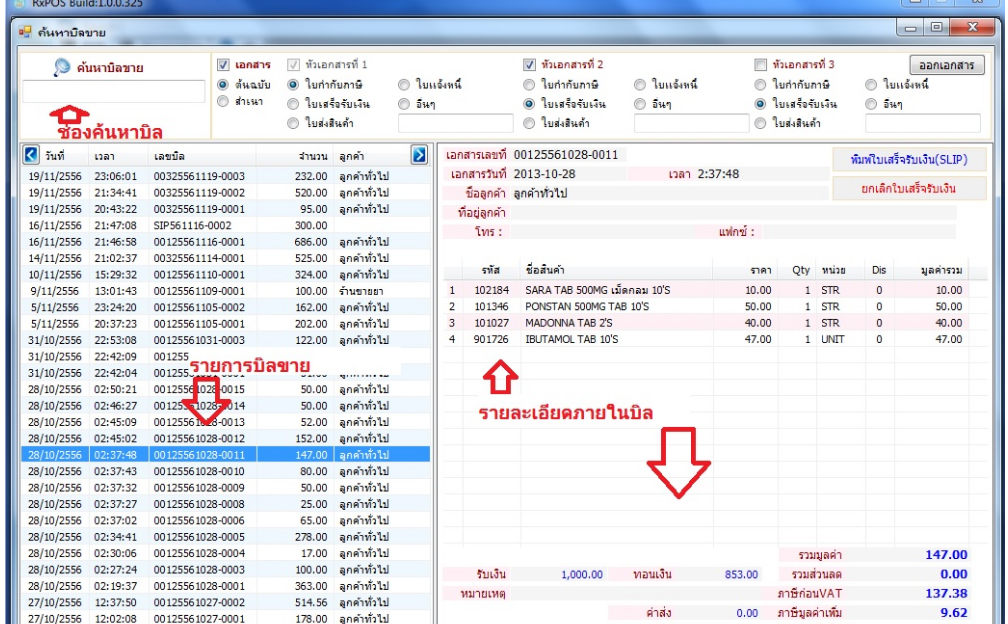This screenshot has height=624, width=1008.
Task: Toggle the เอกสาร checkbox
Action: point(223,64)
